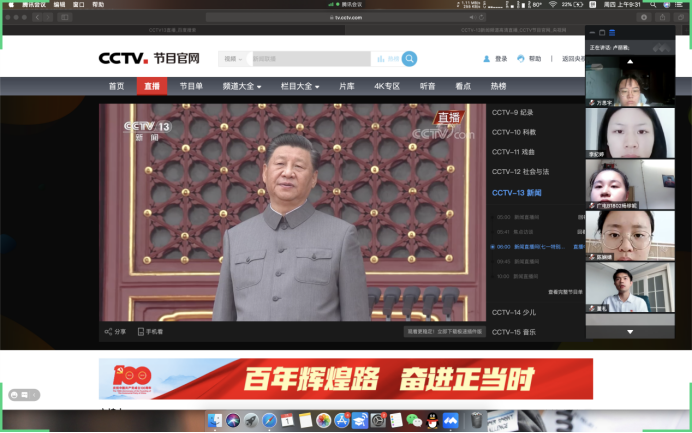Click 查看完整节目单 link
The height and width of the screenshot is (433, 692).
[566, 292]
